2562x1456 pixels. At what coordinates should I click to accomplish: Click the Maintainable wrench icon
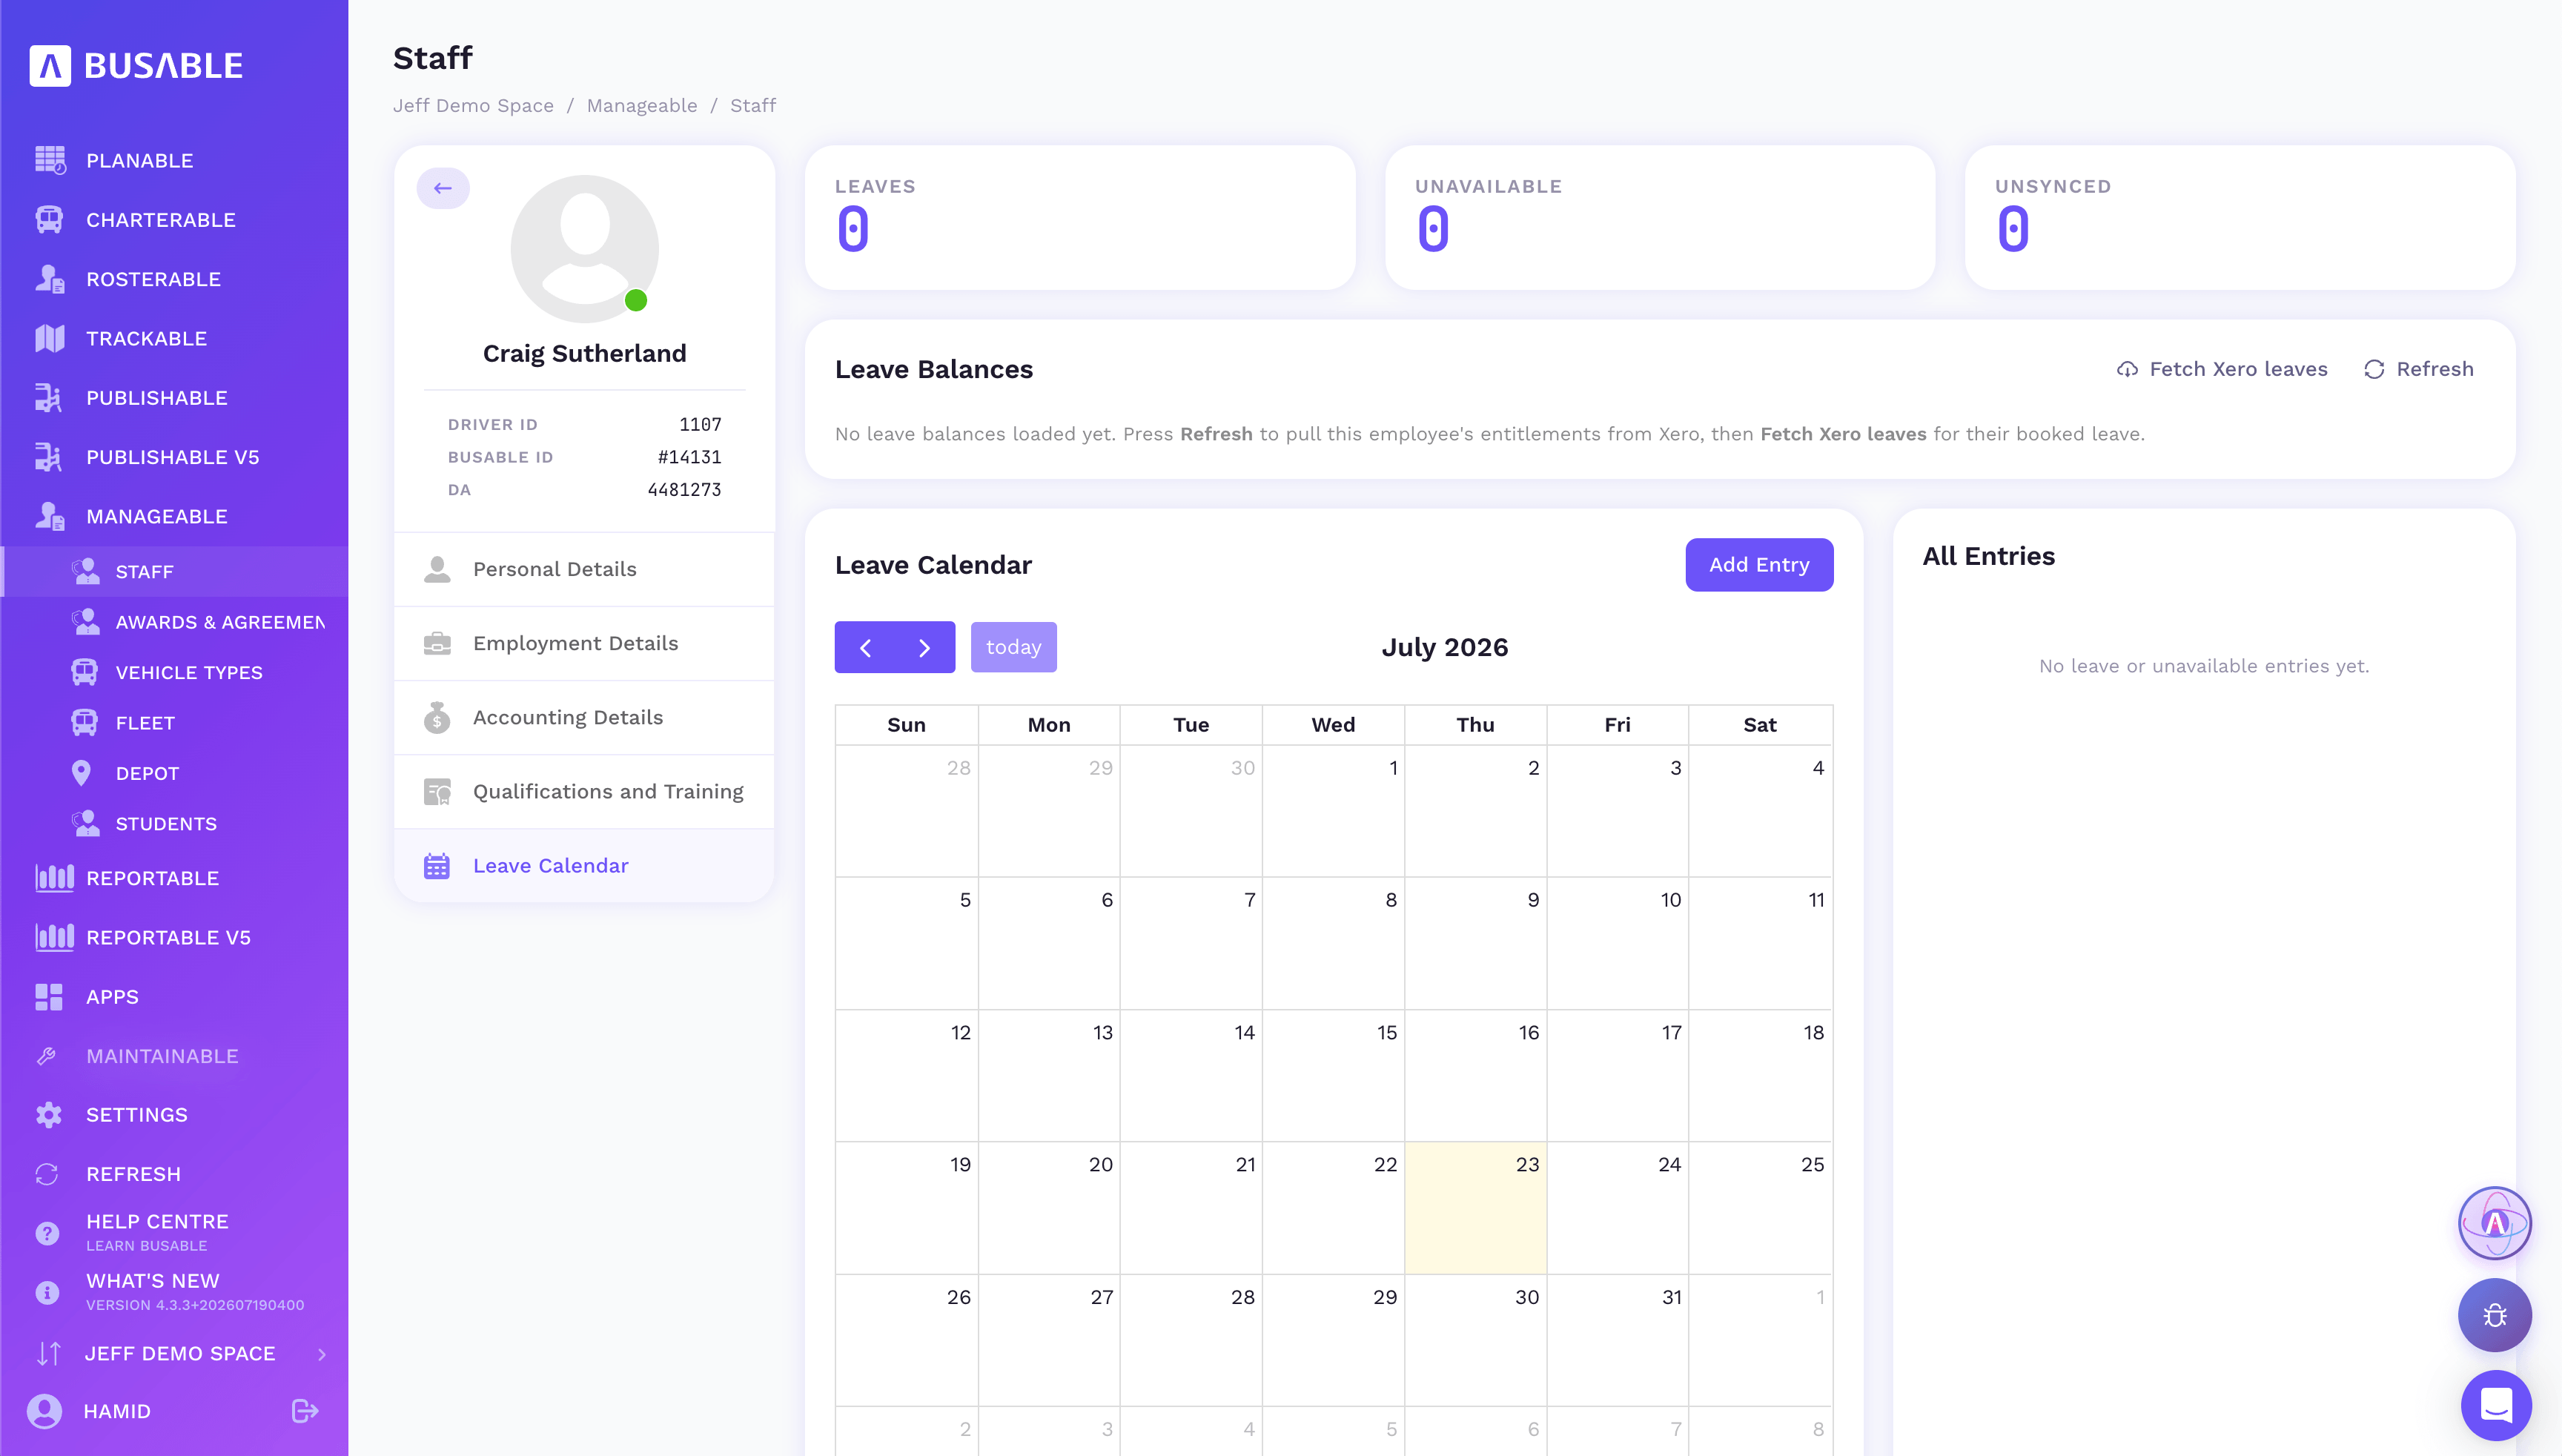(x=47, y=1056)
